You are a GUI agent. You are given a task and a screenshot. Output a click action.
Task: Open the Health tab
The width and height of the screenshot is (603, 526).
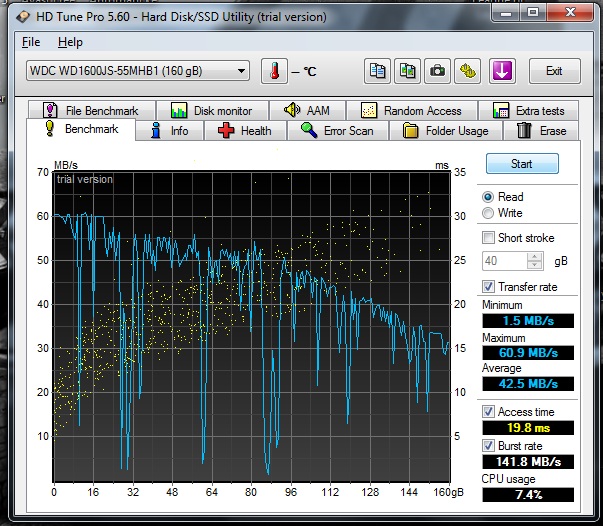[244, 131]
